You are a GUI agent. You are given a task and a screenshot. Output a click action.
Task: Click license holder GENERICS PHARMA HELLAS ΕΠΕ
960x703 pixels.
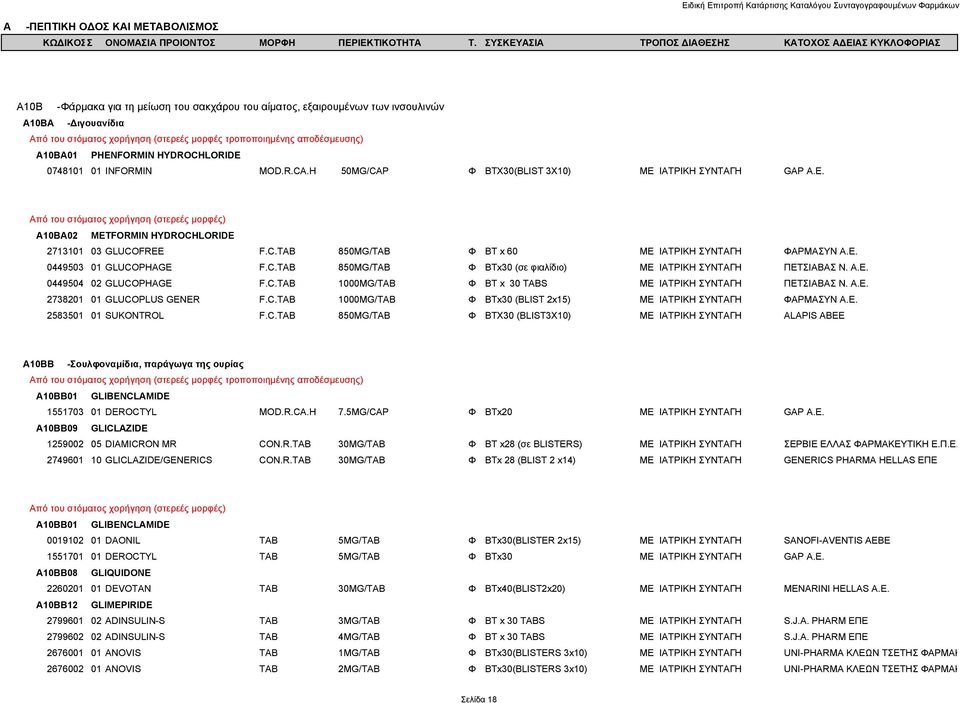tap(860, 461)
